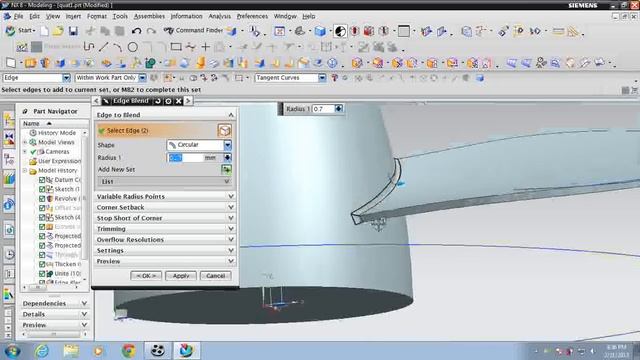This screenshot has width=640, height=360.
Task: Click the Edge Blend dialog settings gear icon
Action: point(168,101)
